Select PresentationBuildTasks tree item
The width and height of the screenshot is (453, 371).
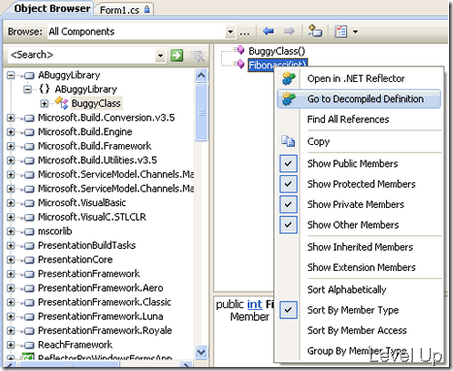pyautogui.click(x=87, y=245)
